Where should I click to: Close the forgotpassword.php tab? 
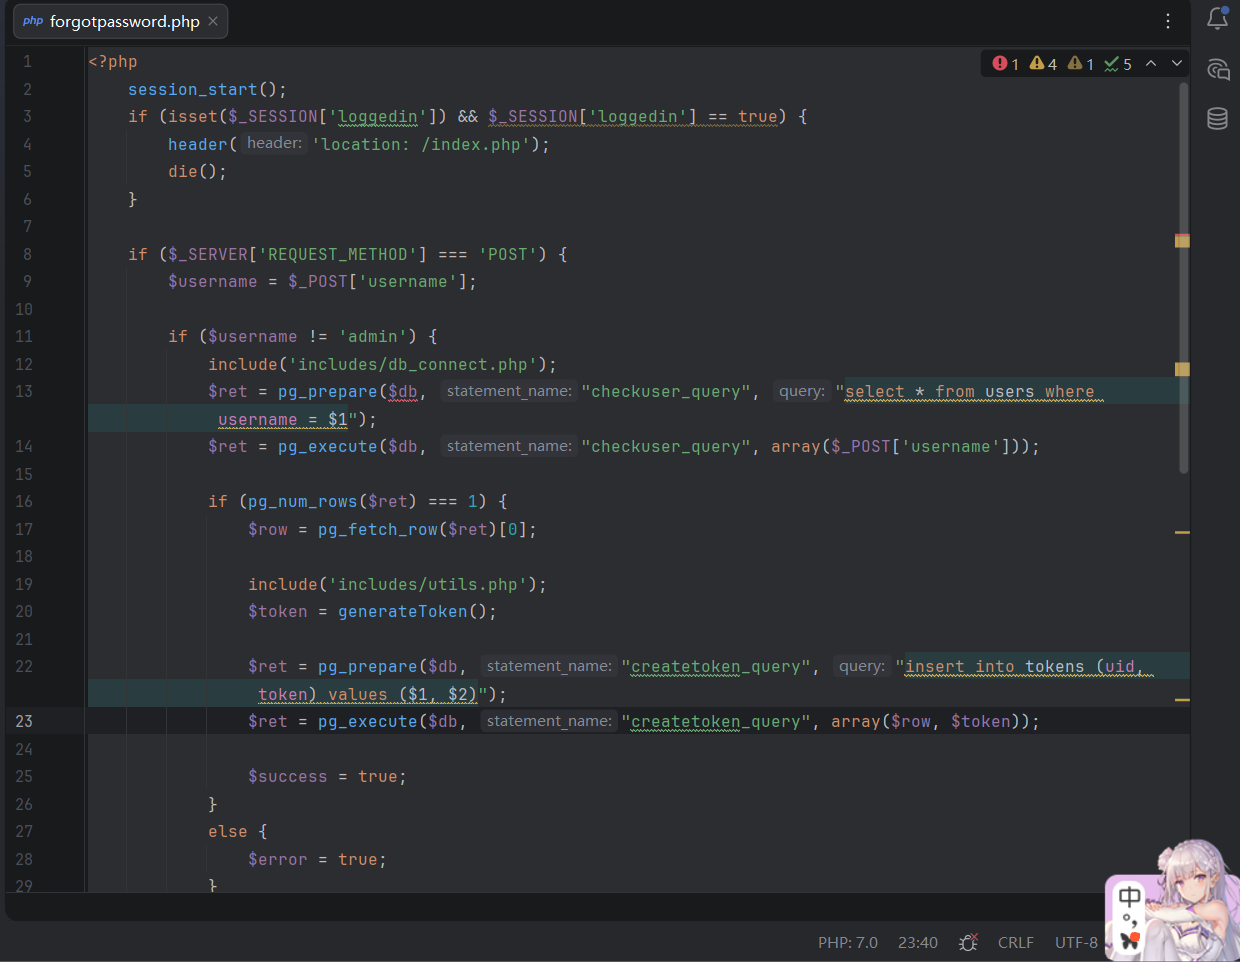coord(213,21)
